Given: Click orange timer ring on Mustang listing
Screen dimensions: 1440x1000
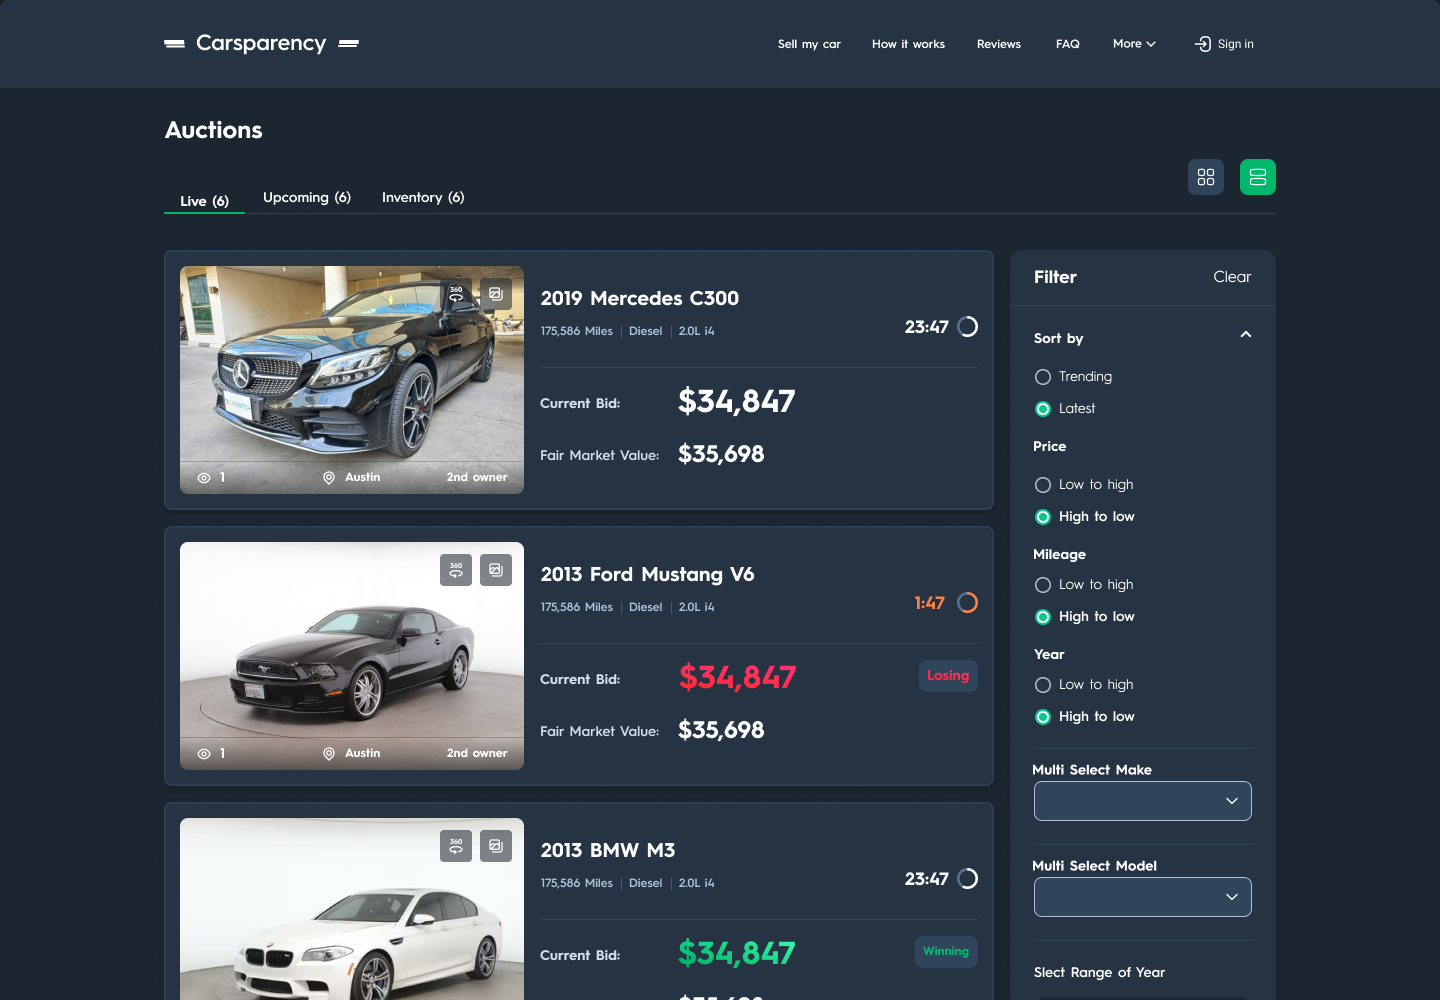Looking at the screenshot, I should 968,603.
